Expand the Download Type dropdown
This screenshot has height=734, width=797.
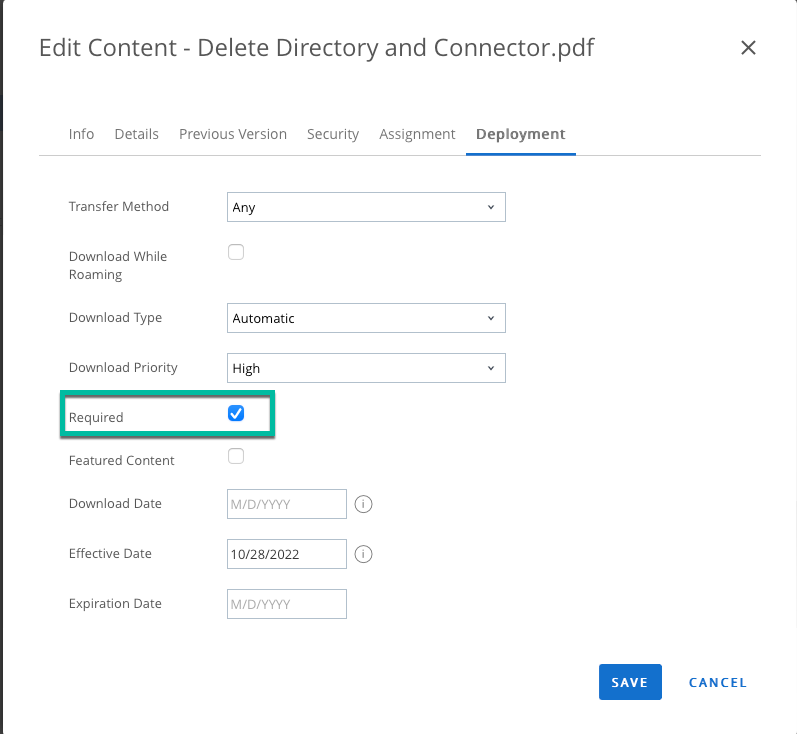pos(366,318)
